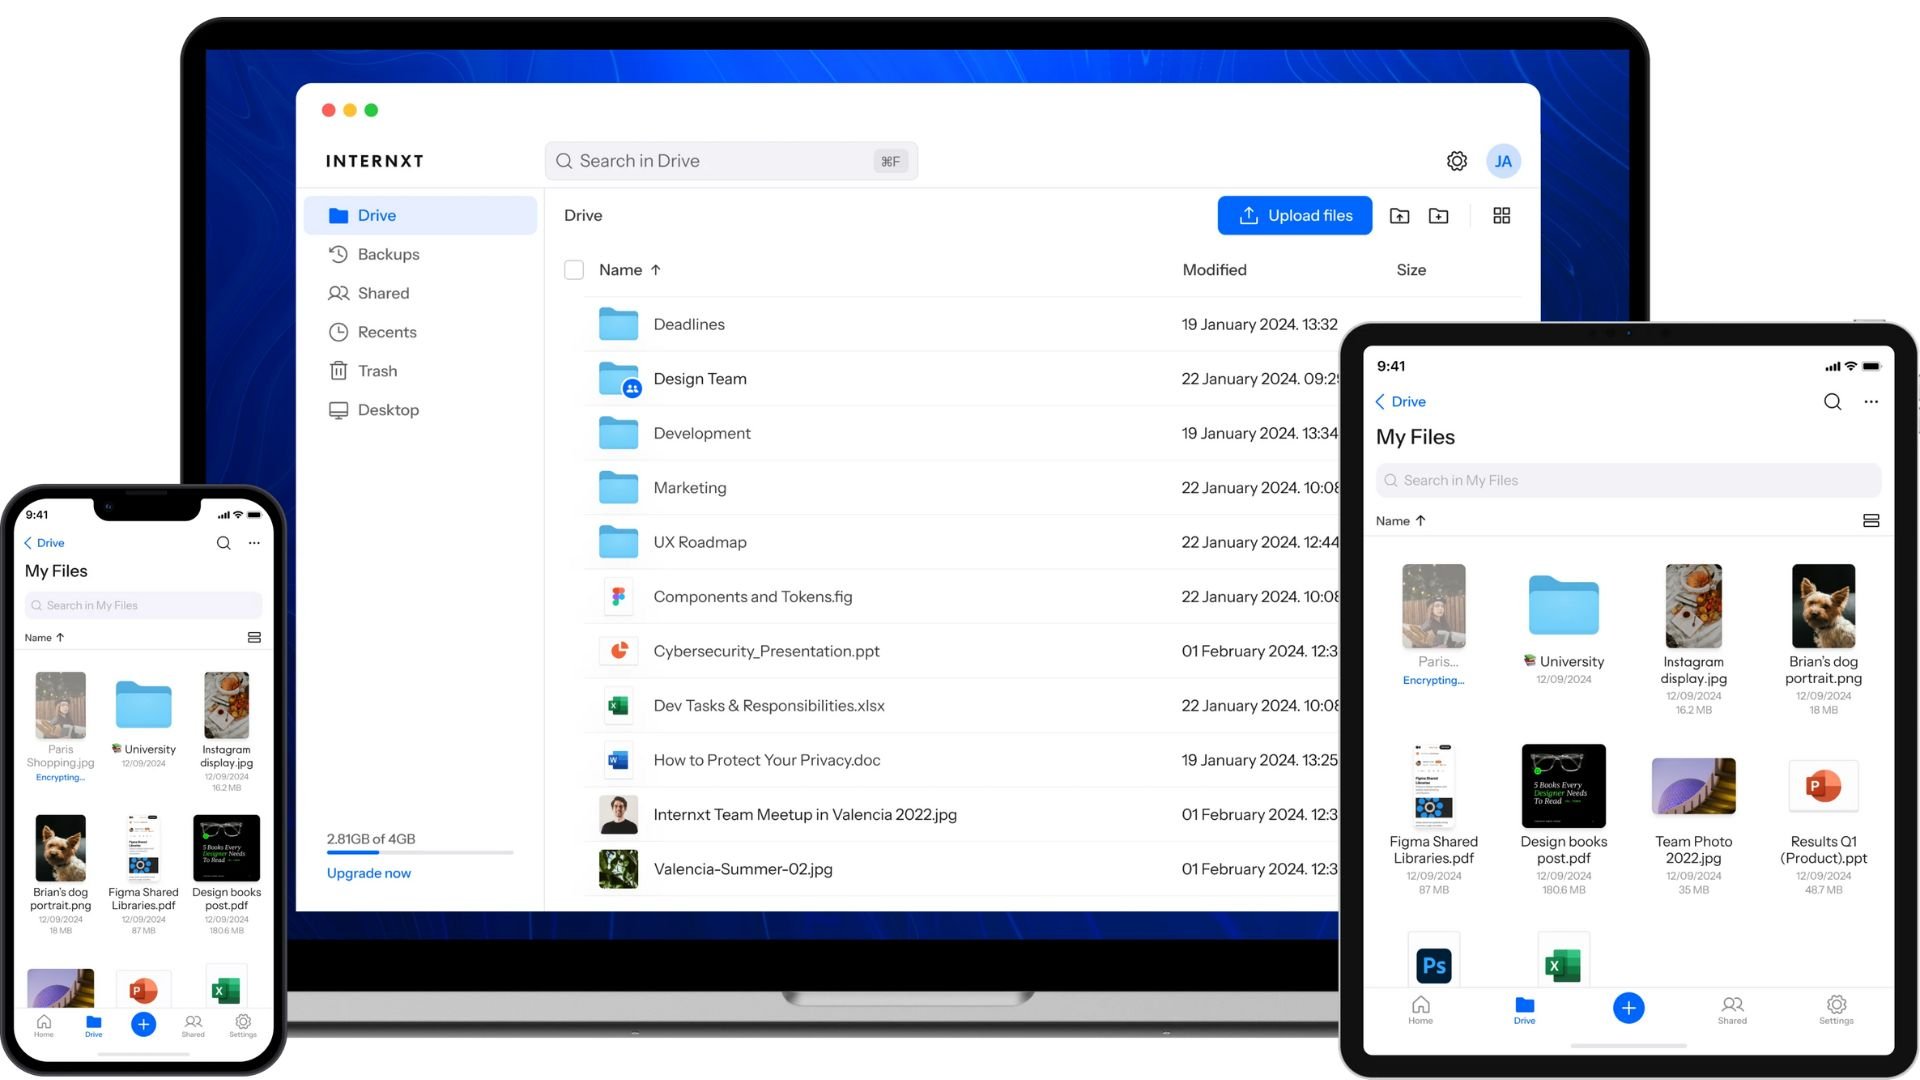The height and width of the screenshot is (1080, 1920).
Task: Open the Design Team folder
Action: click(x=699, y=378)
